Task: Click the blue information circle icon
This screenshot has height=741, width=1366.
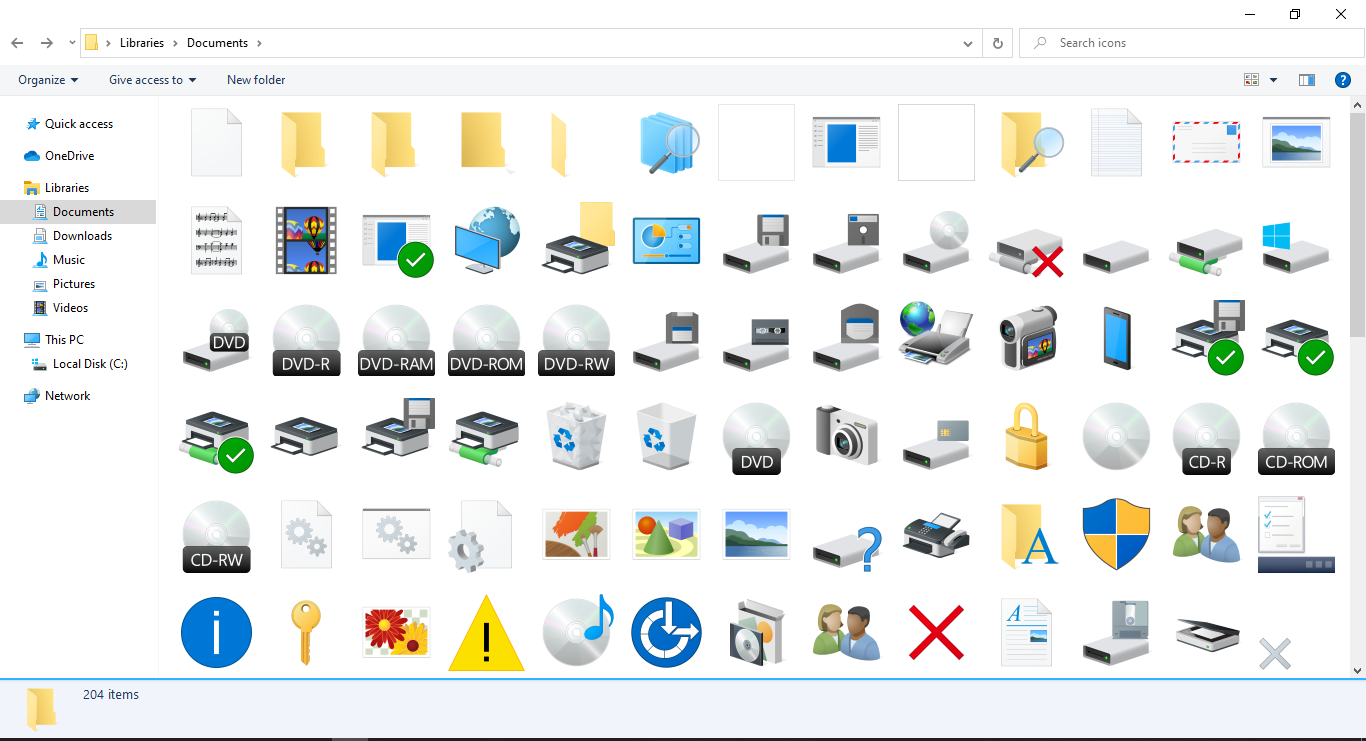Action: [216, 632]
